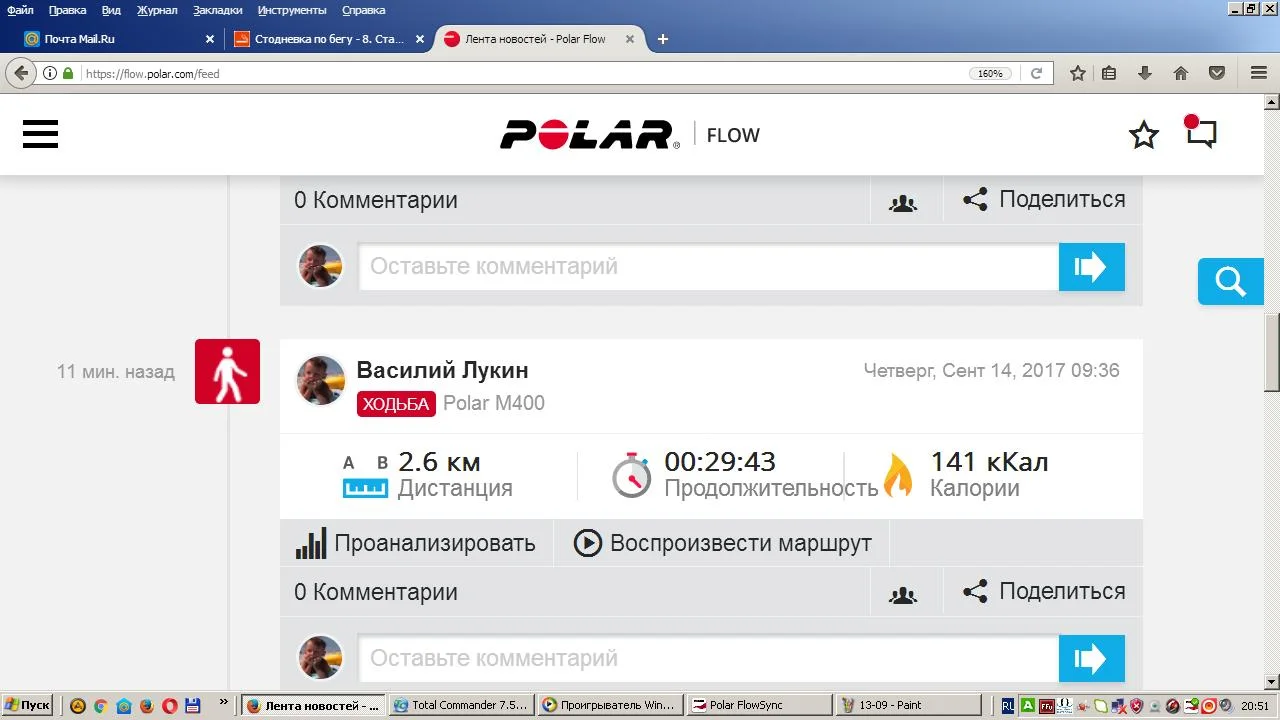Viewport: 1280px width, 720px height.
Task: Share the upper post via Поделиться
Action: [1044, 199]
